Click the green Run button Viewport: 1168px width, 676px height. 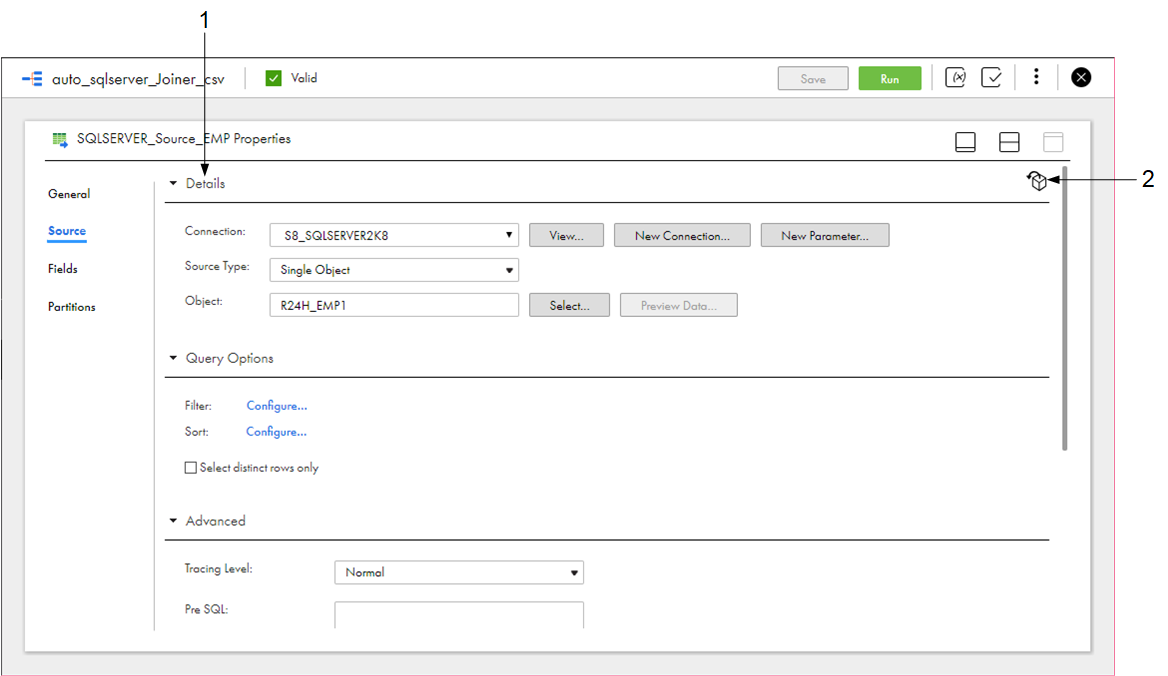[x=889, y=78]
